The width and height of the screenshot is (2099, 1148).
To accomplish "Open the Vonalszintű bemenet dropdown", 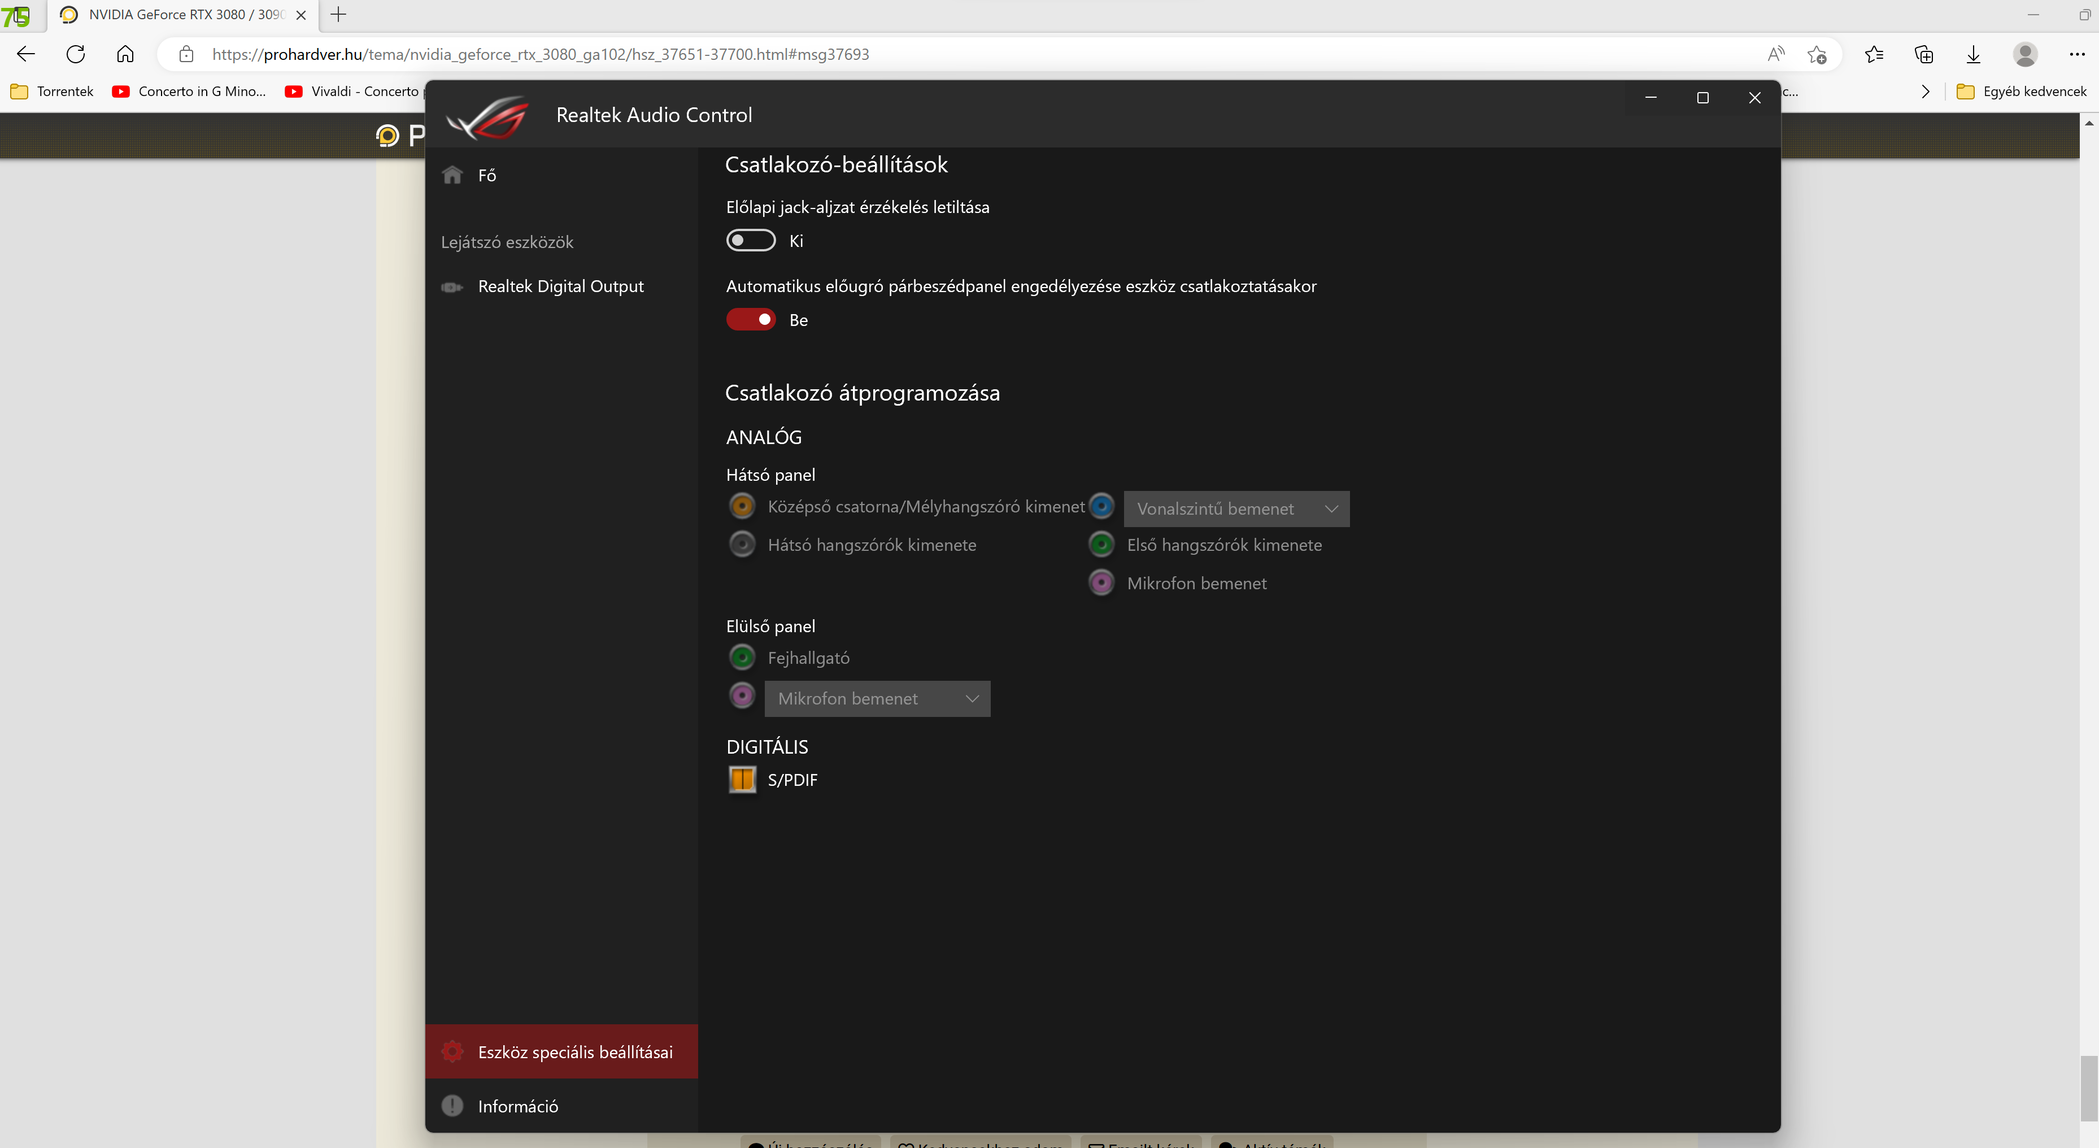I will pyautogui.click(x=1236, y=508).
